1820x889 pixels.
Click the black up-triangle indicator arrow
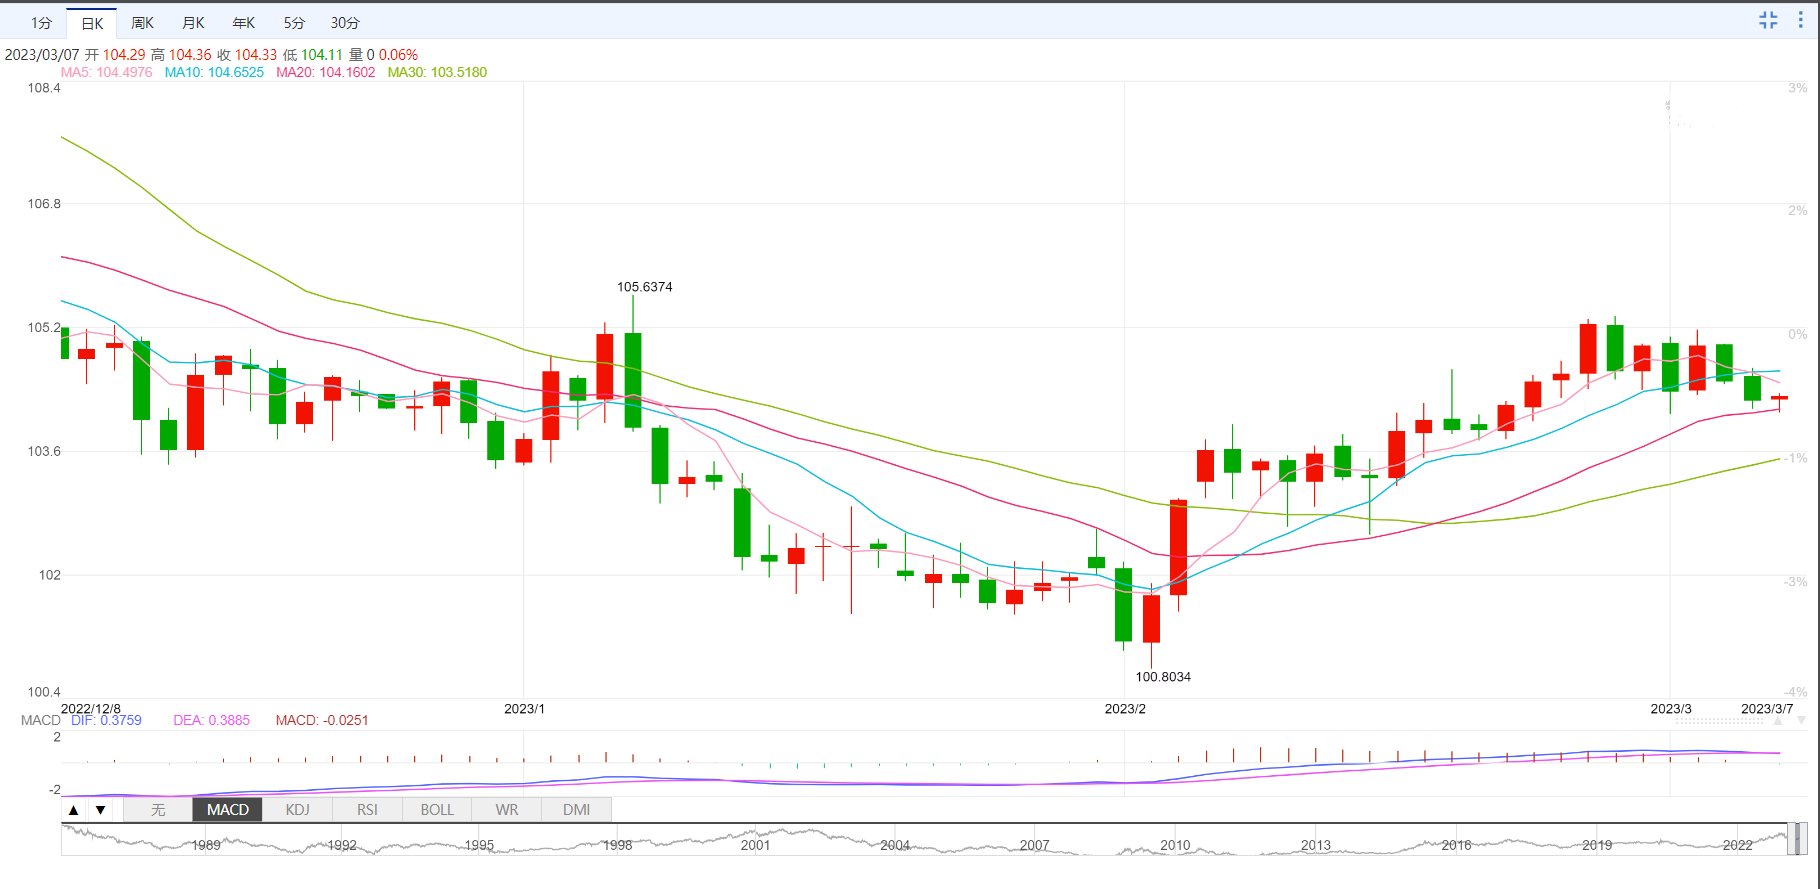[x=74, y=810]
